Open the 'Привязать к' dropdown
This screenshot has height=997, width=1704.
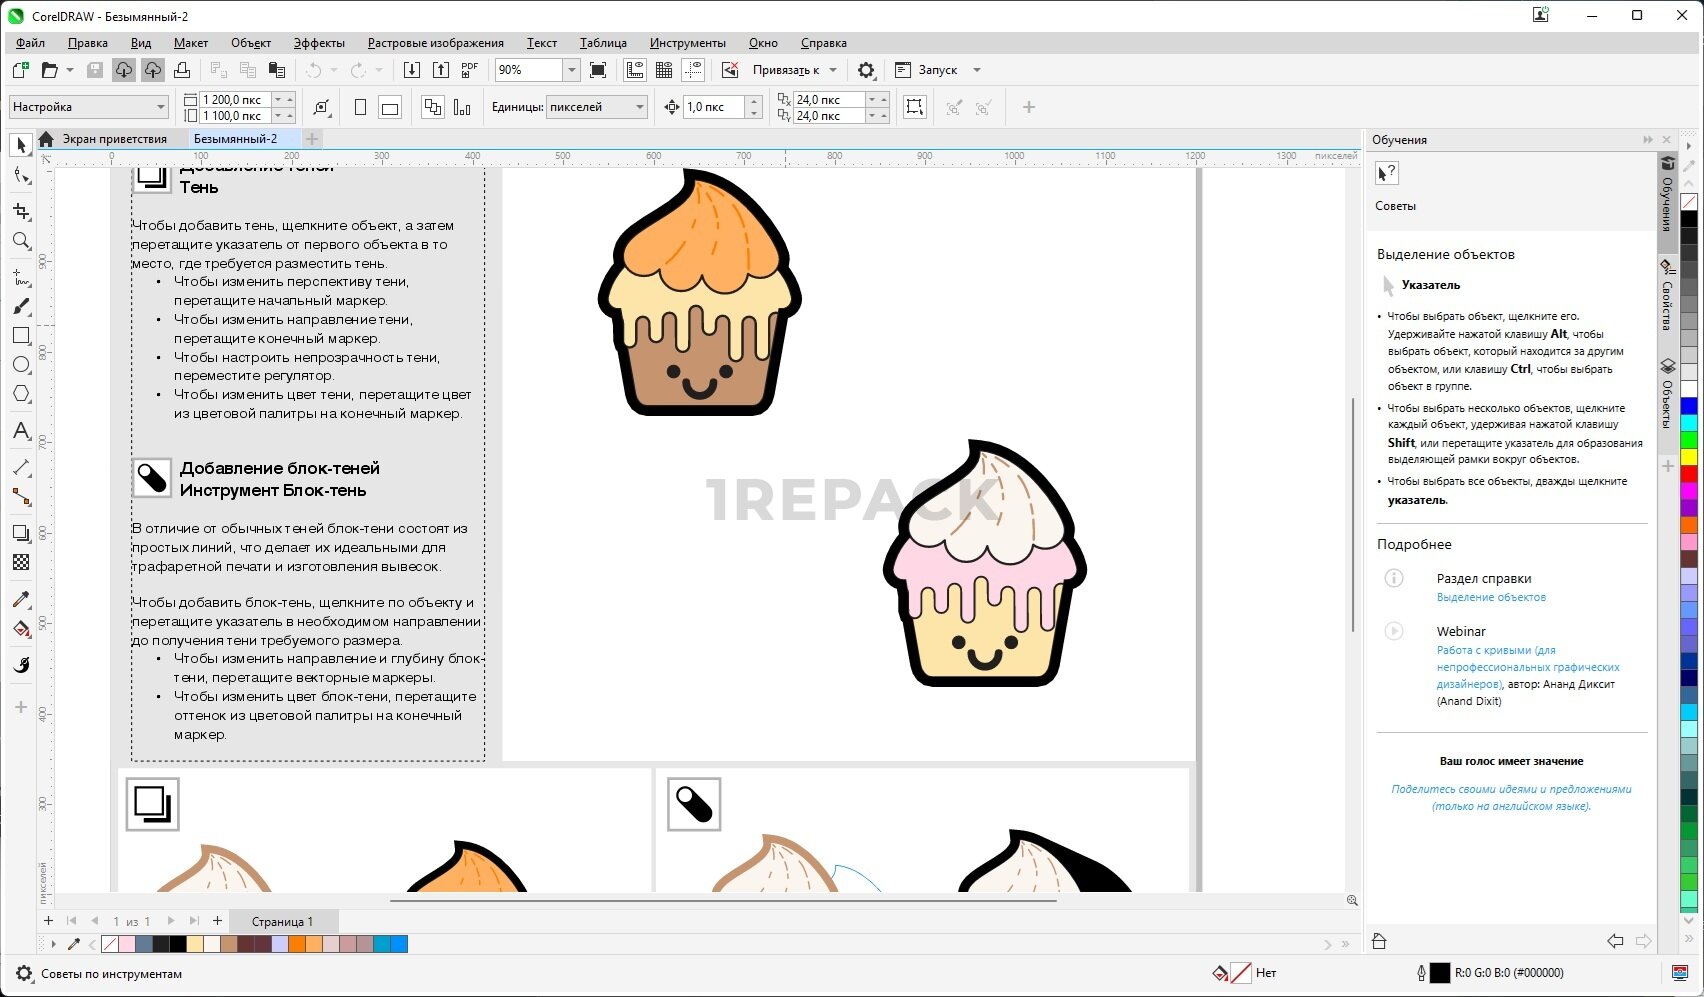pyautogui.click(x=832, y=70)
